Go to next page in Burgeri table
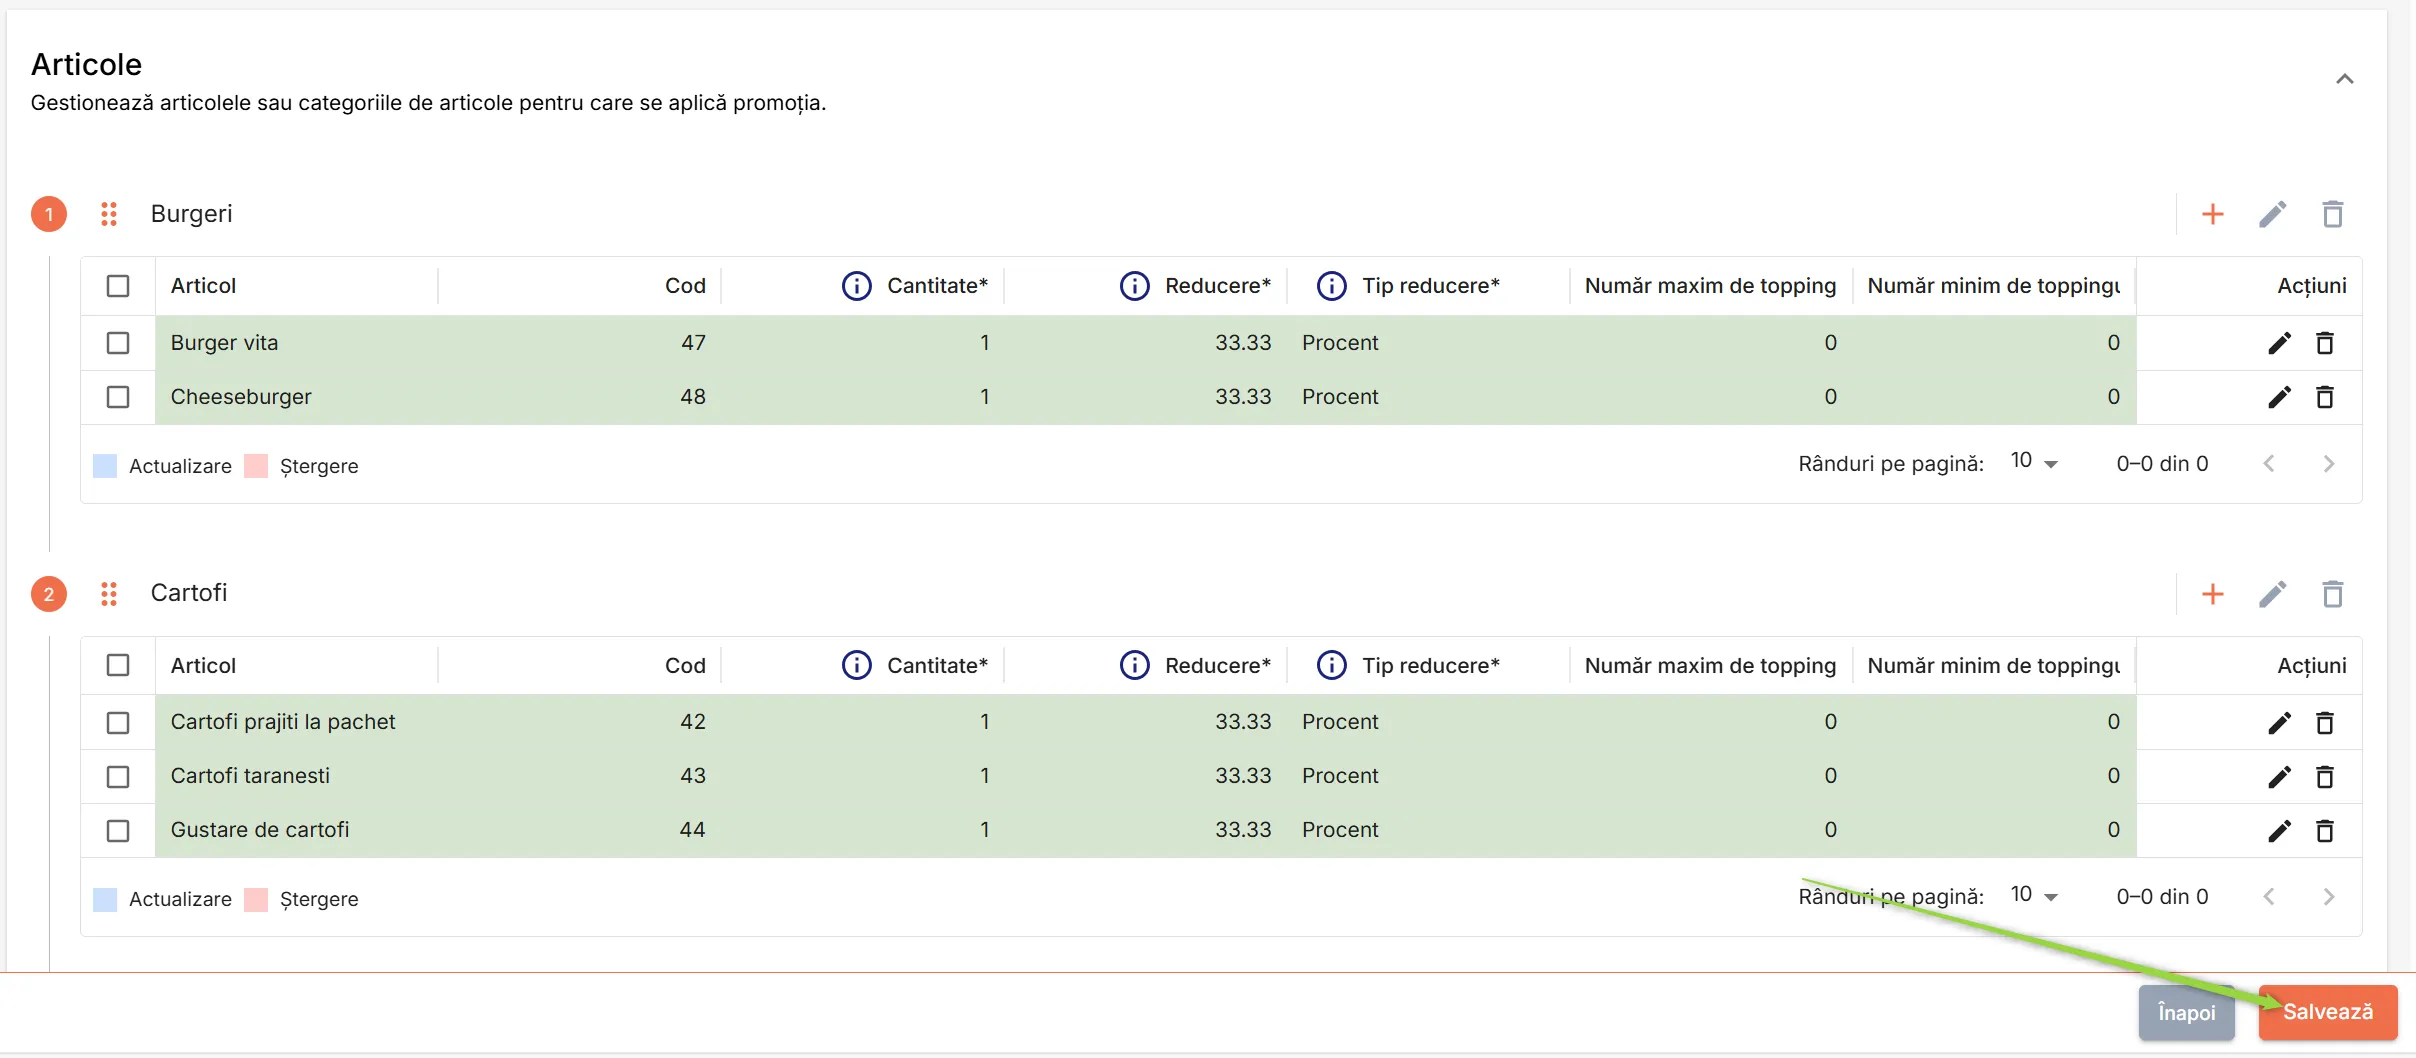This screenshot has height=1058, width=2416. click(2329, 464)
